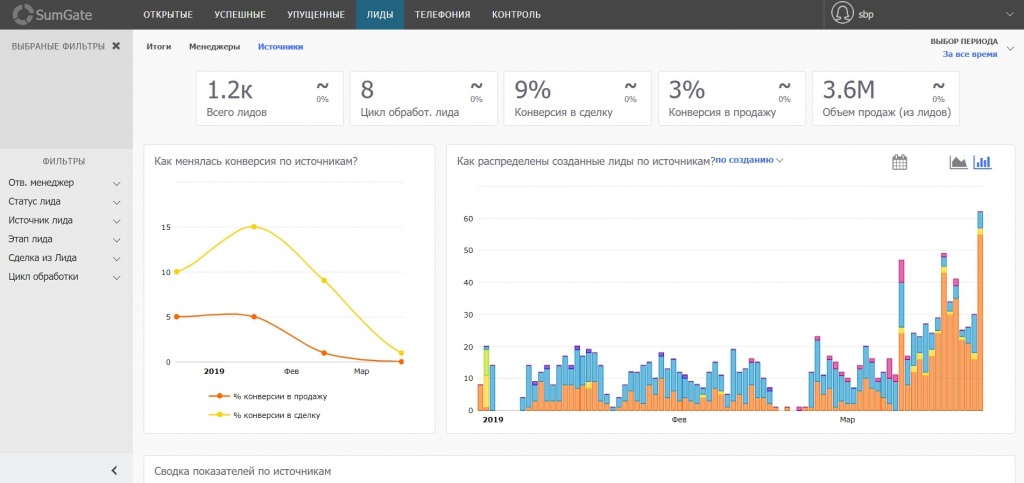Image resolution: width=1024 pixels, height=483 pixels.
Task: Toggle '% конверсии в продажу' legend series
Action: point(267,396)
